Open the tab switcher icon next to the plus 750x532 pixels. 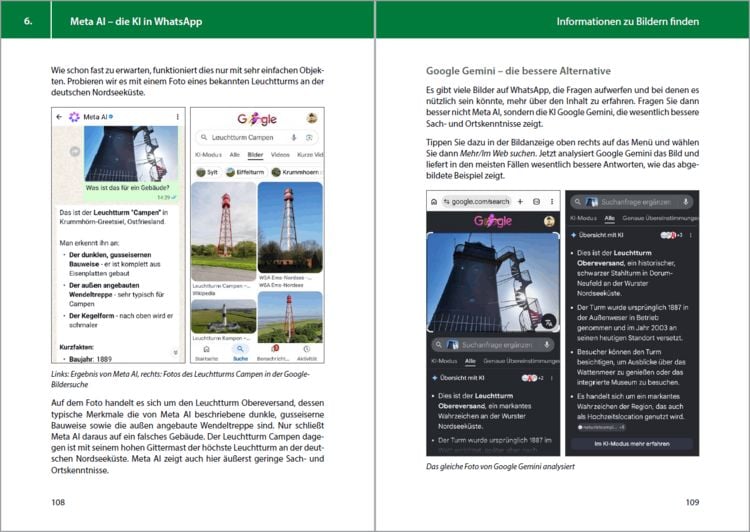point(536,202)
